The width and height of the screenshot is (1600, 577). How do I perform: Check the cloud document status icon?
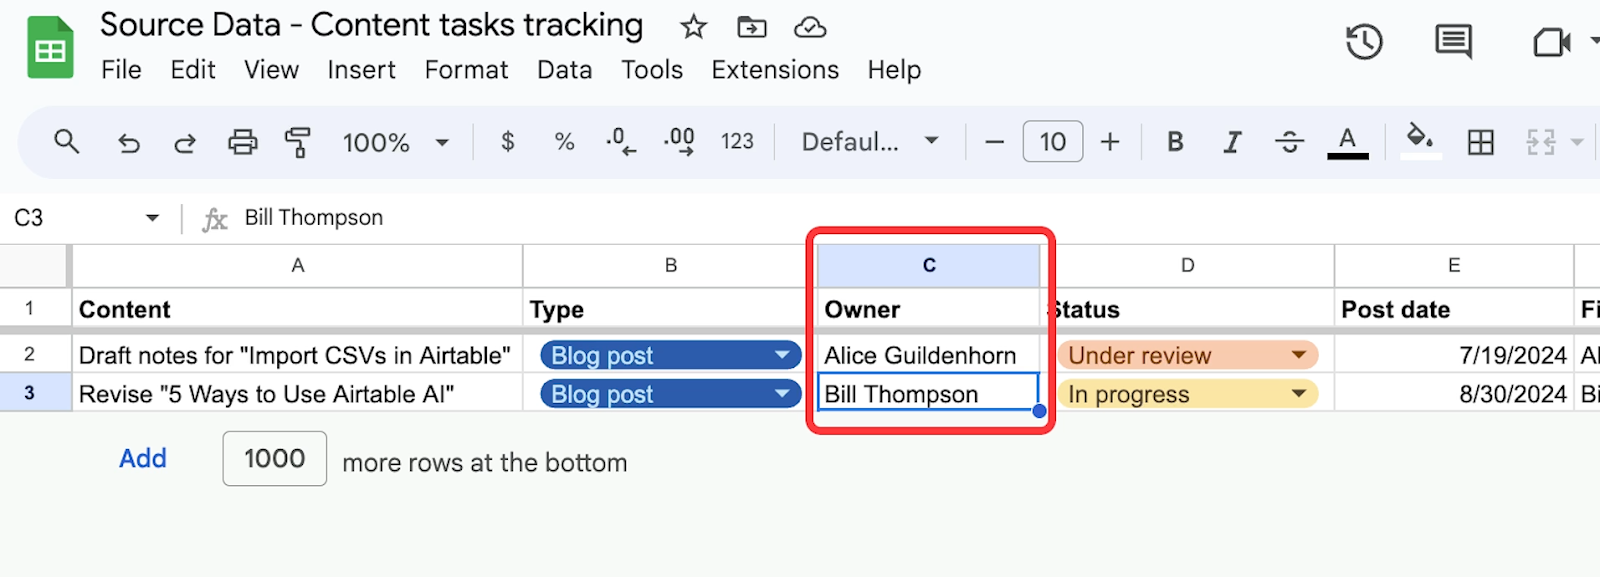(x=810, y=27)
